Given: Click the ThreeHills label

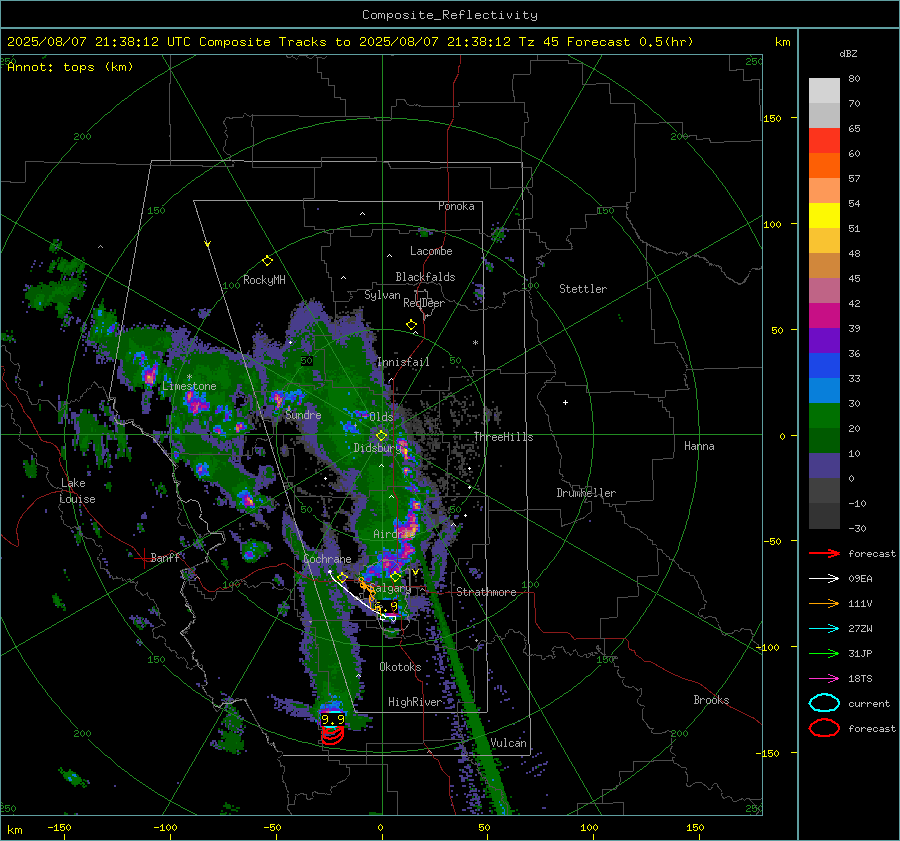Looking at the screenshot, I should [x=503, y=437].
